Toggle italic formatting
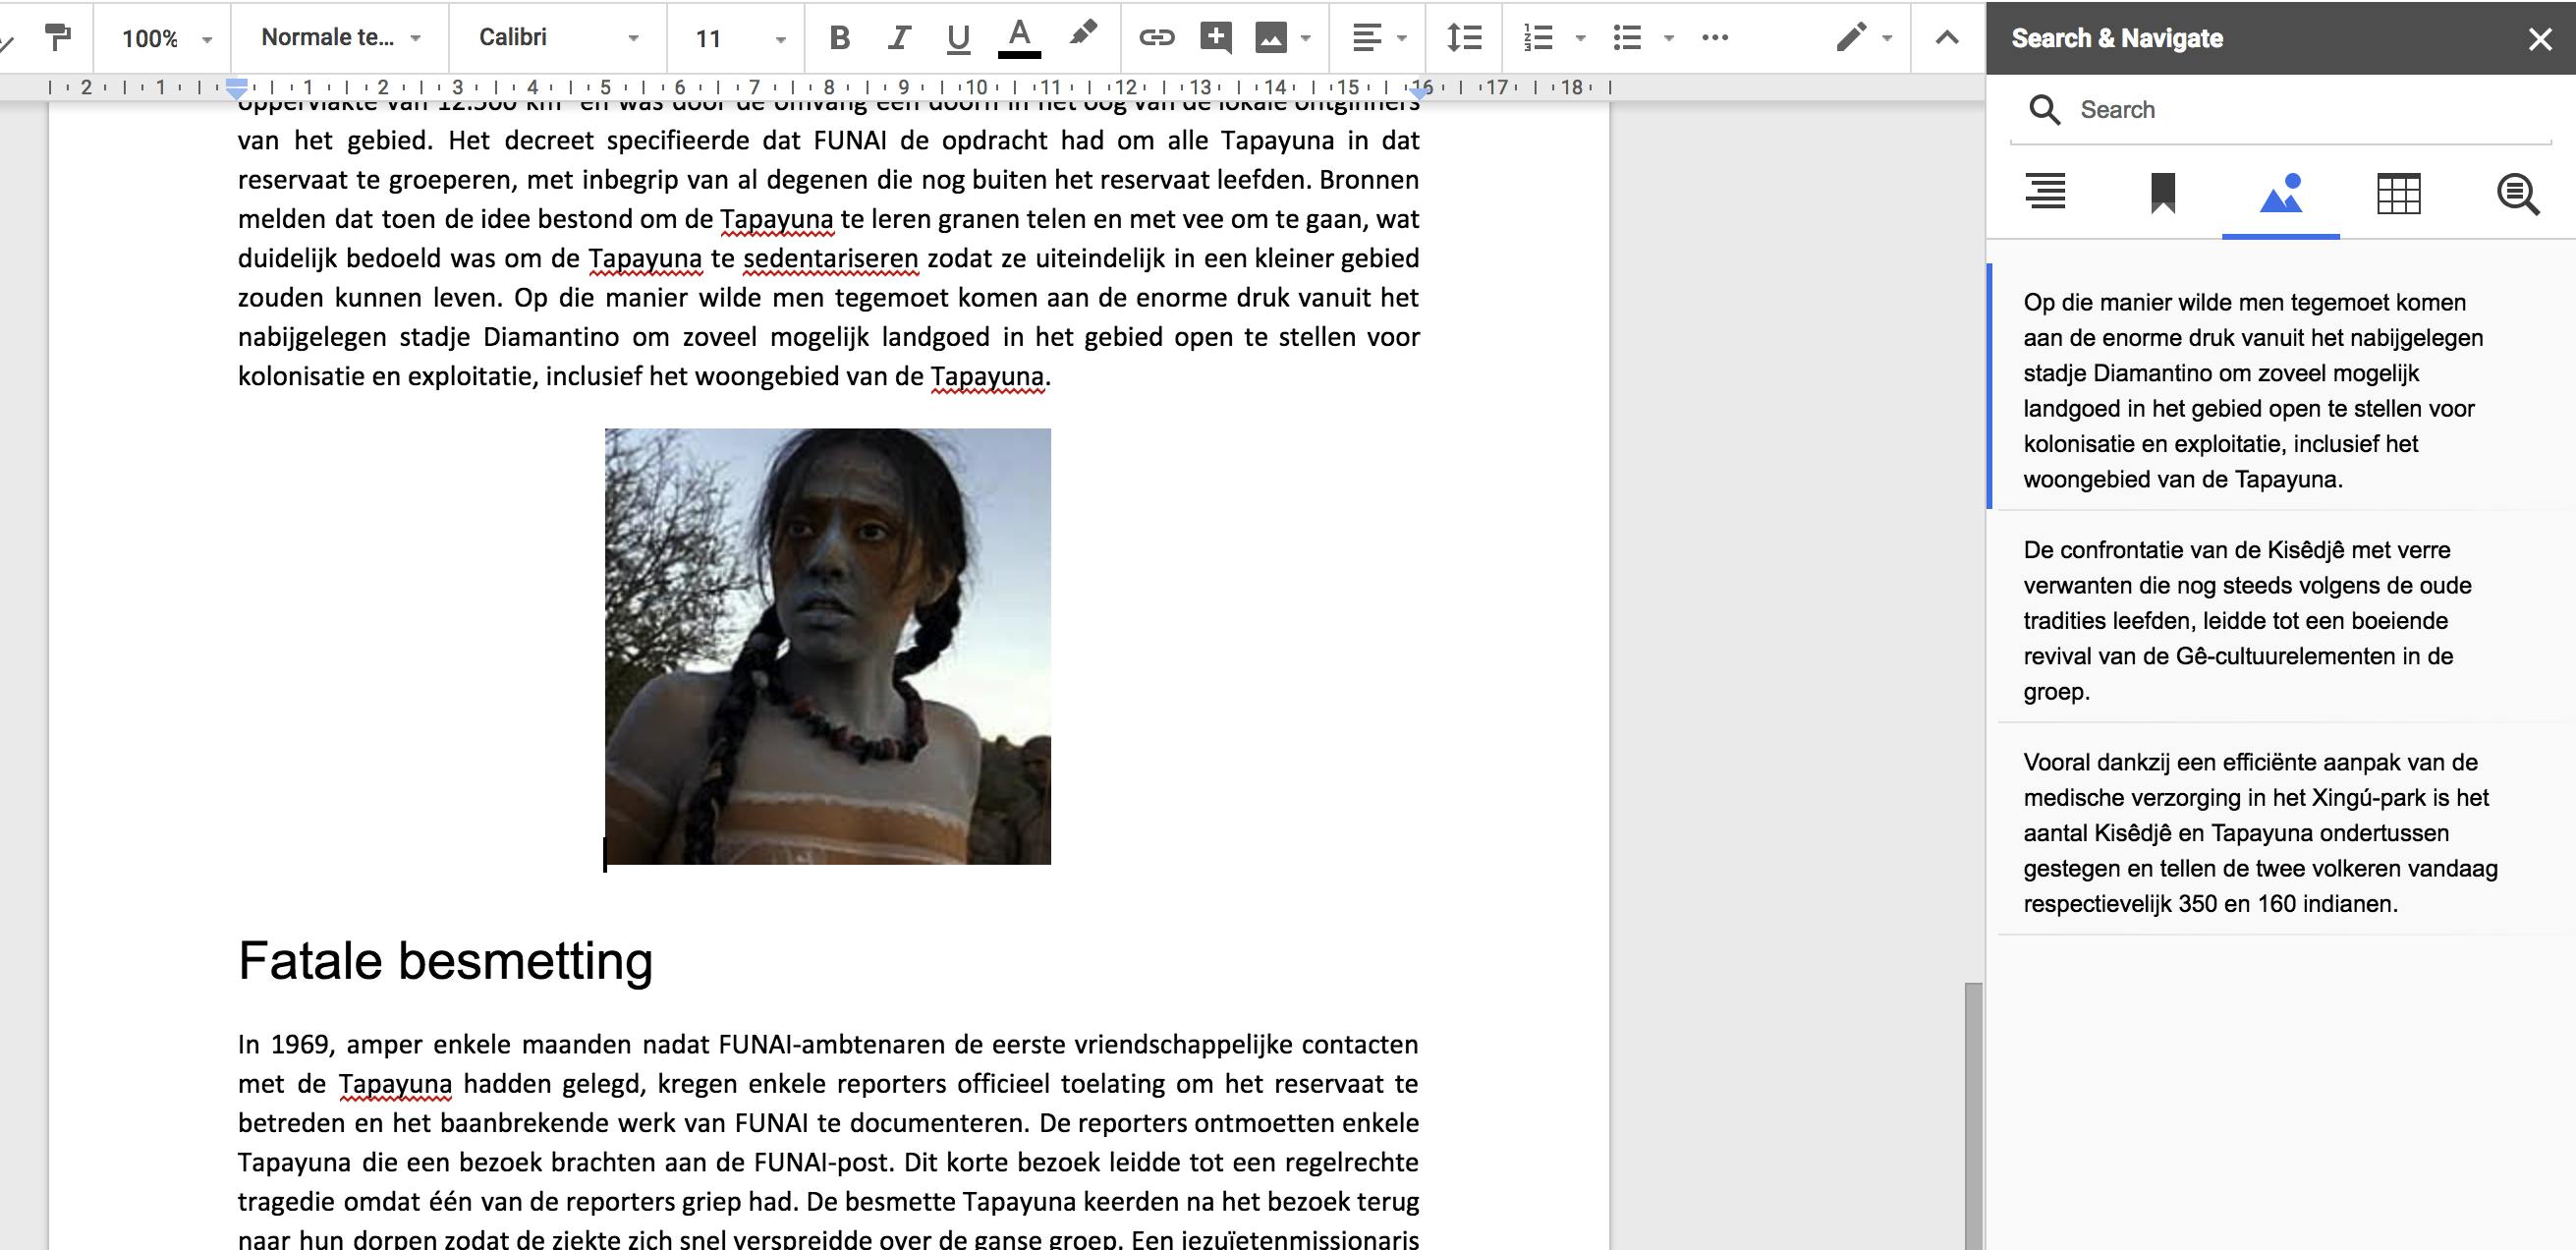 point(898,38)
